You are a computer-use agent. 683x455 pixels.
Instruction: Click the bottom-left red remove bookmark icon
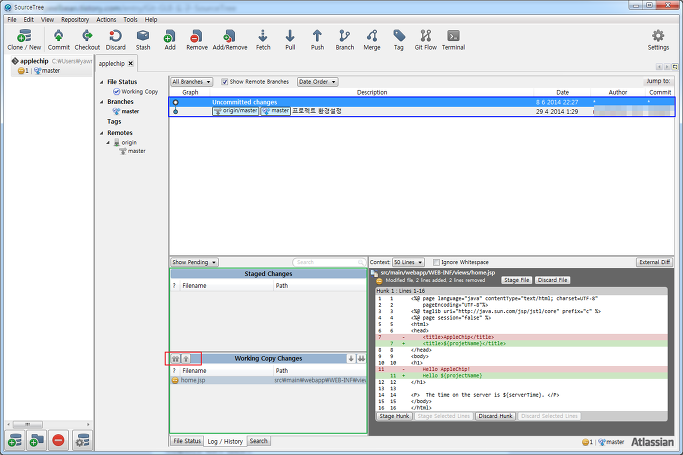pyautogui.click(x=58, y=440)
